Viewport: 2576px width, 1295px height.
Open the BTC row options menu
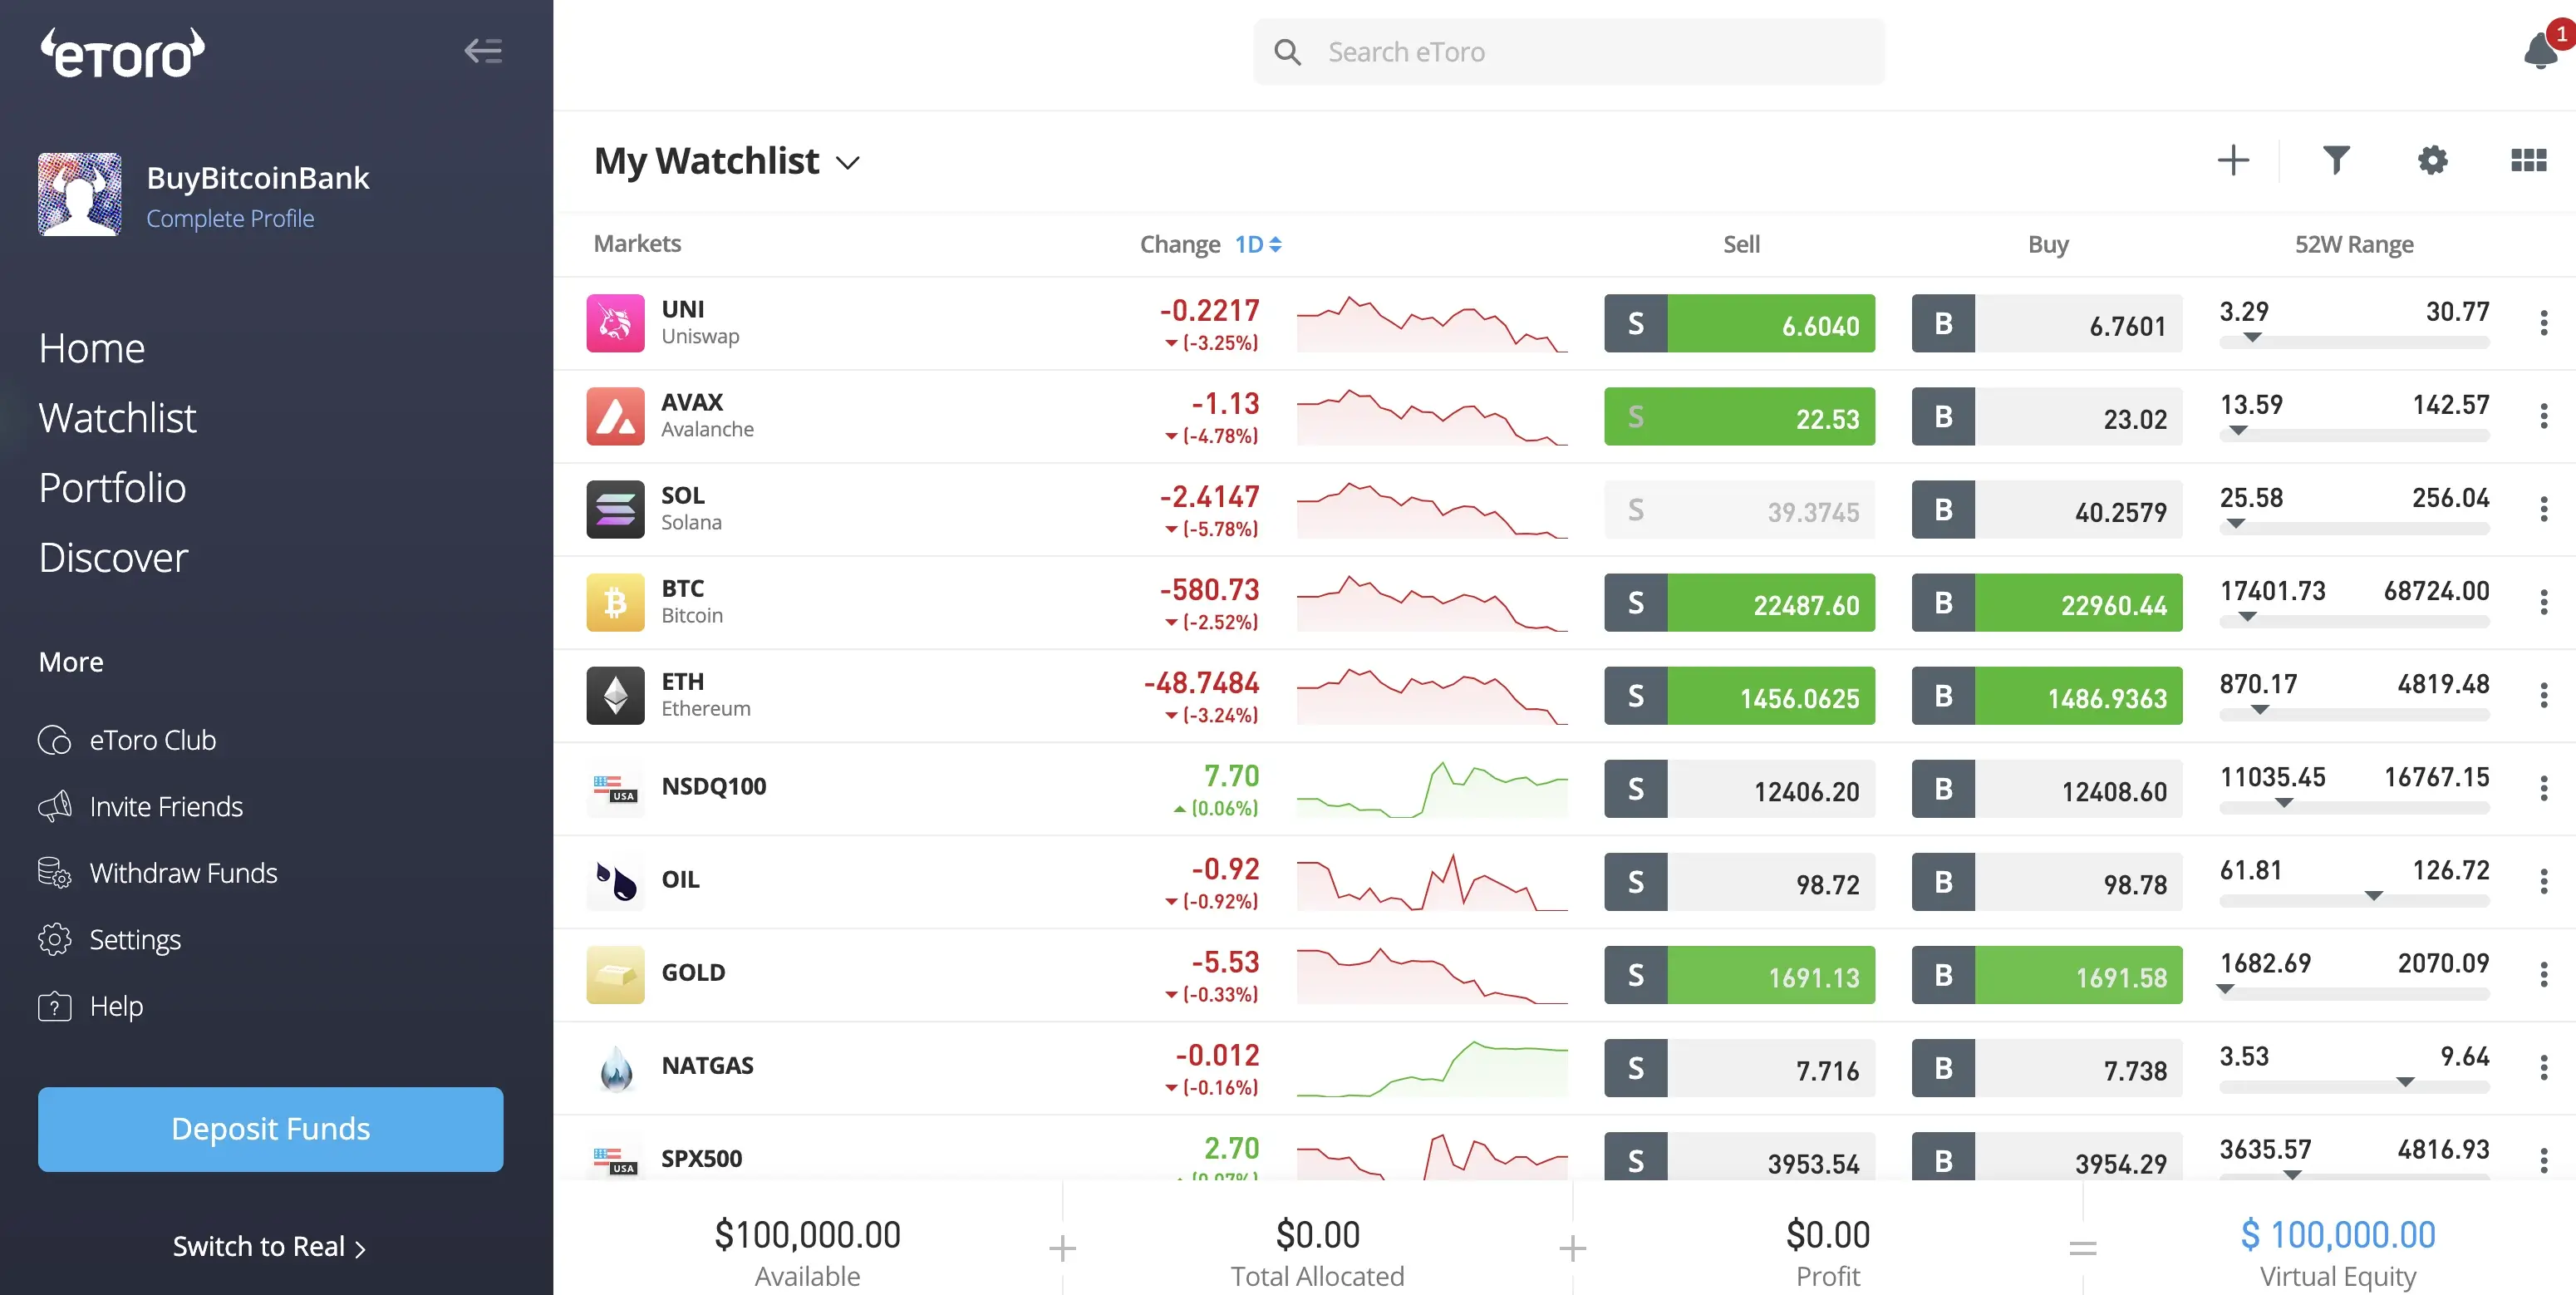tap(2543, 602)
